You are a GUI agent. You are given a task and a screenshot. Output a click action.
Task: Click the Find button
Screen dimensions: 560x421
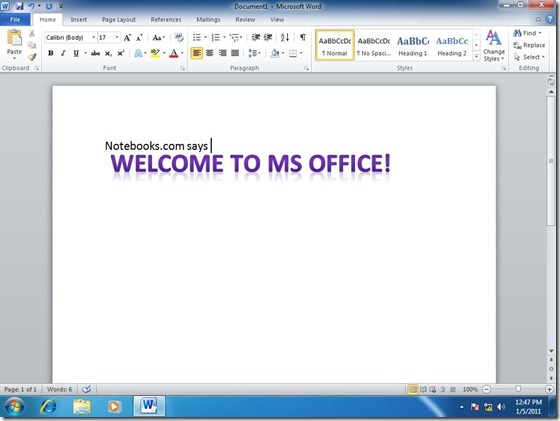527,33
